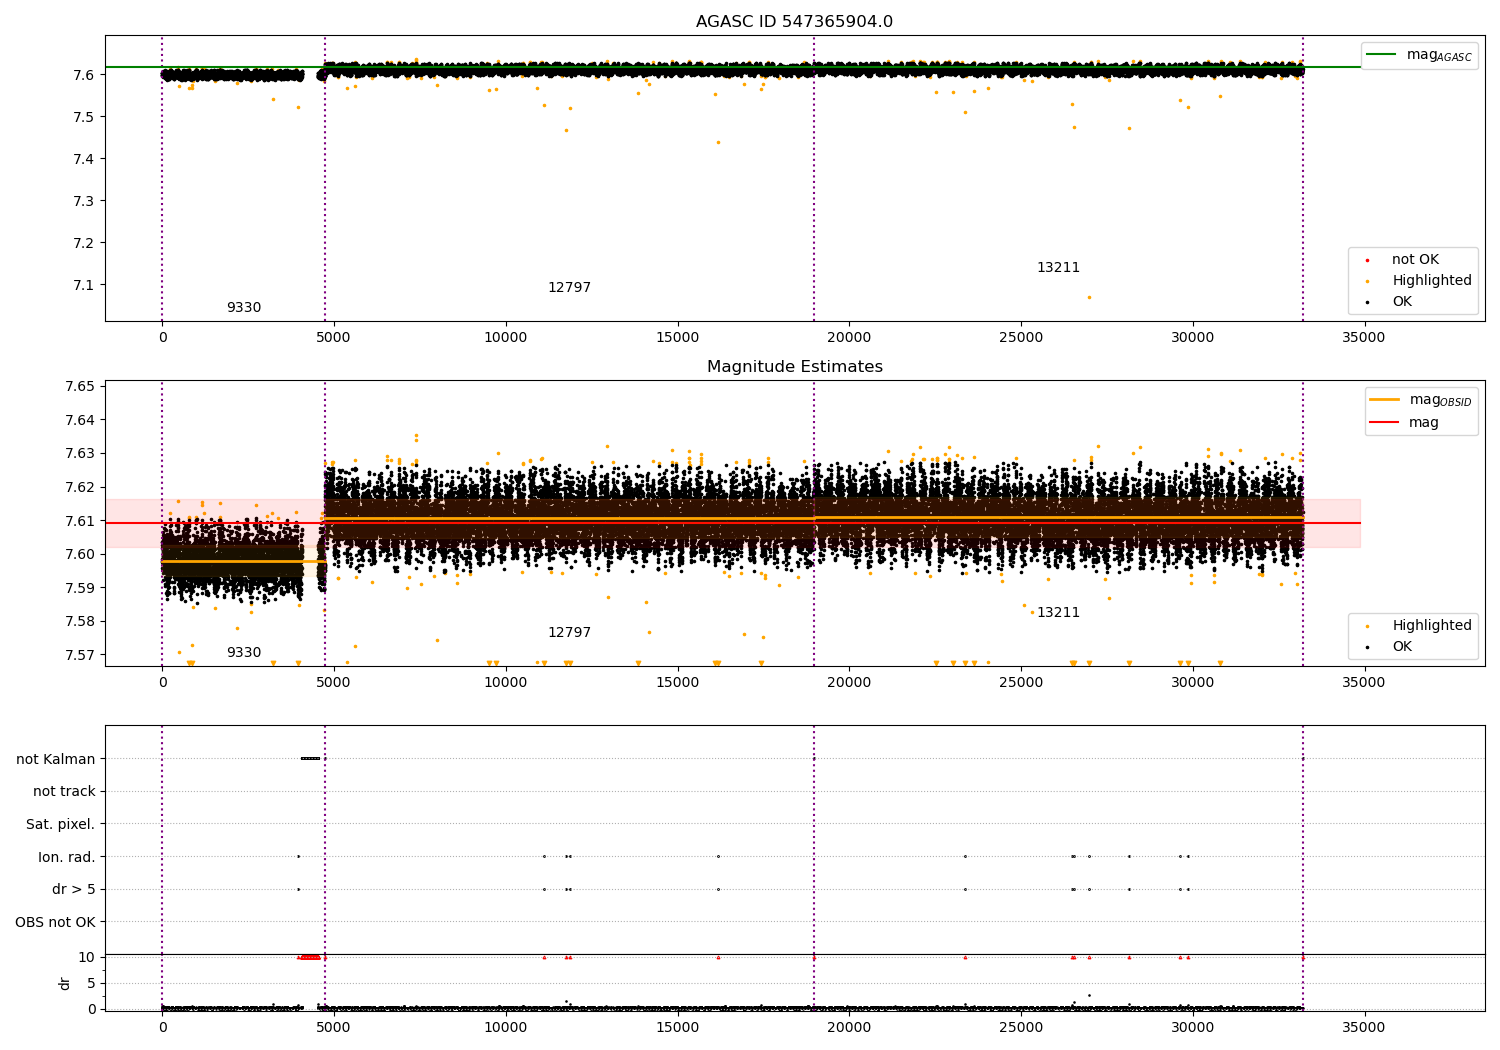
Task: Click the "7.57" y-axis tick label
Action: tap(80, 656)
